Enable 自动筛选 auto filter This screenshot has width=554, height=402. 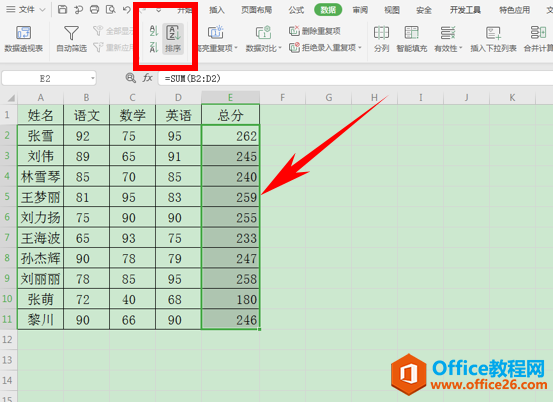tap(71, 39)
